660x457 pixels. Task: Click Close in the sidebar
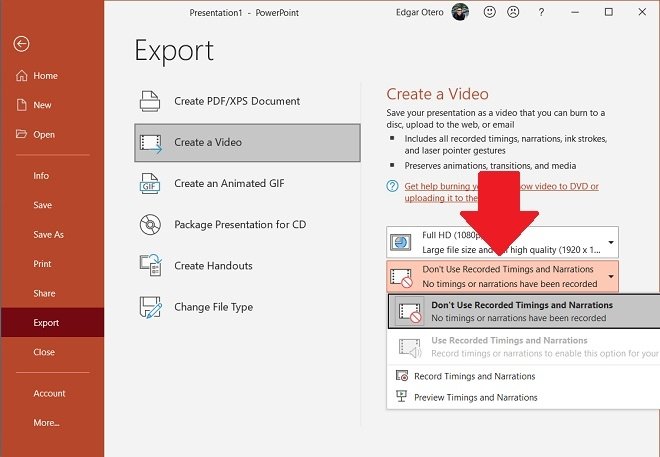coord(44,352)
